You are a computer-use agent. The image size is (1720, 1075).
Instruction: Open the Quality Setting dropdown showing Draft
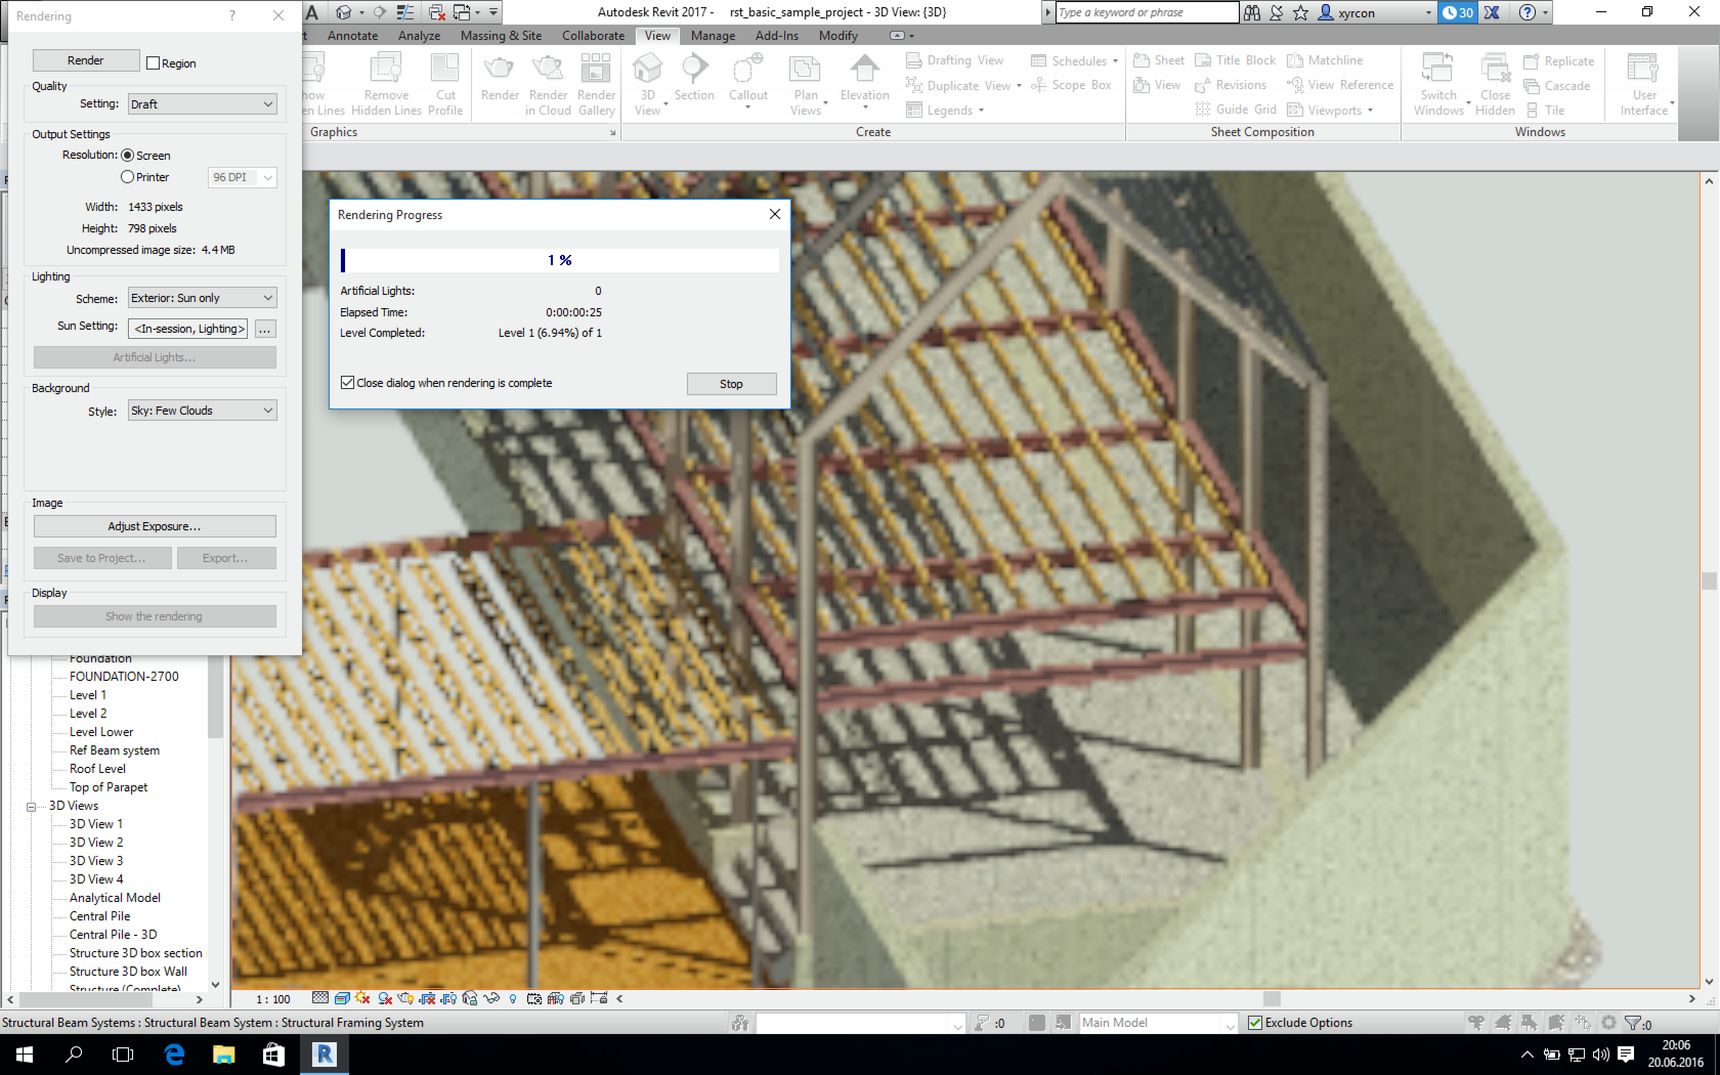coord(202,104)
